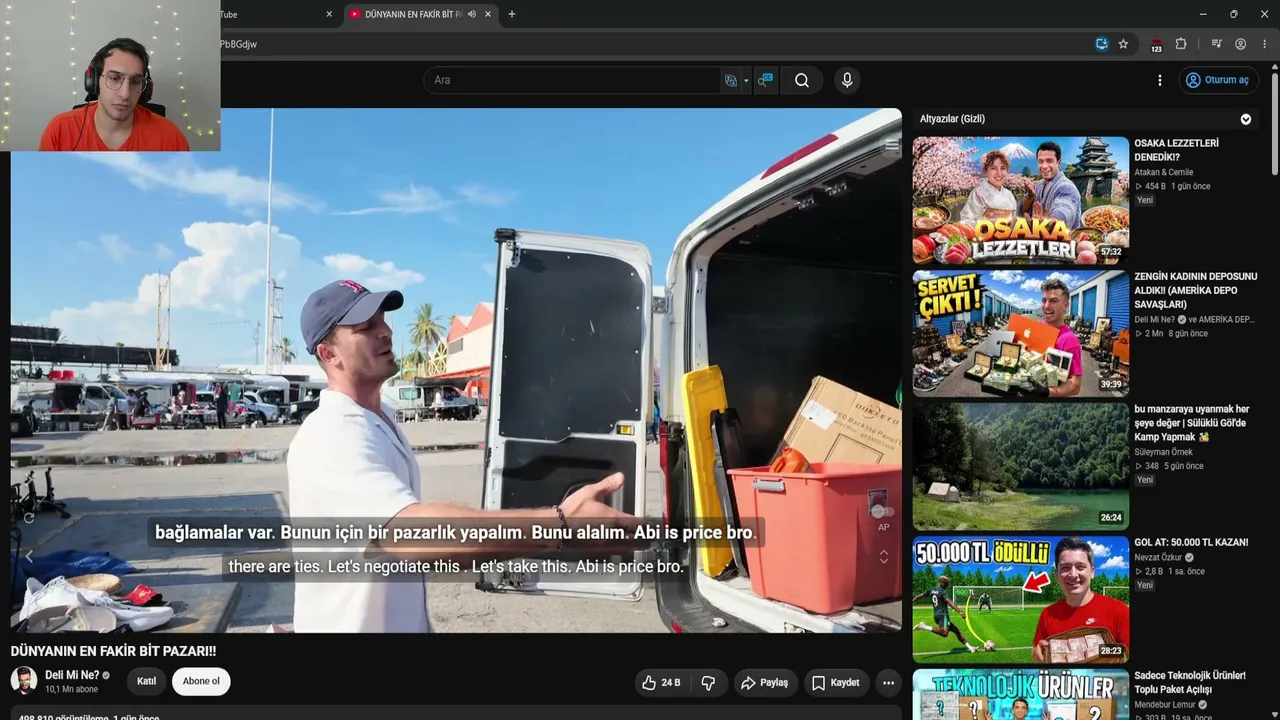Click the 10,1 Mn abone subscriber count
1280x720 pixels.
tap(72, 689)
